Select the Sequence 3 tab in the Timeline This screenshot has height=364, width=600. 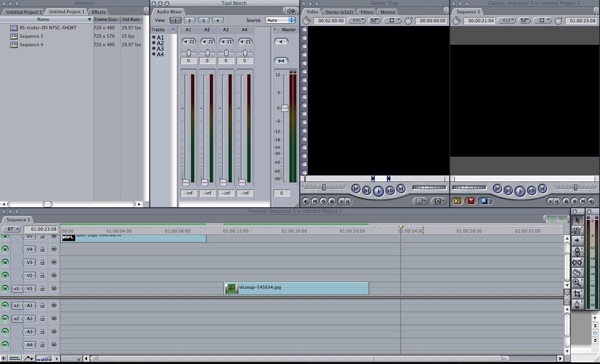click(x=18, y=220)
